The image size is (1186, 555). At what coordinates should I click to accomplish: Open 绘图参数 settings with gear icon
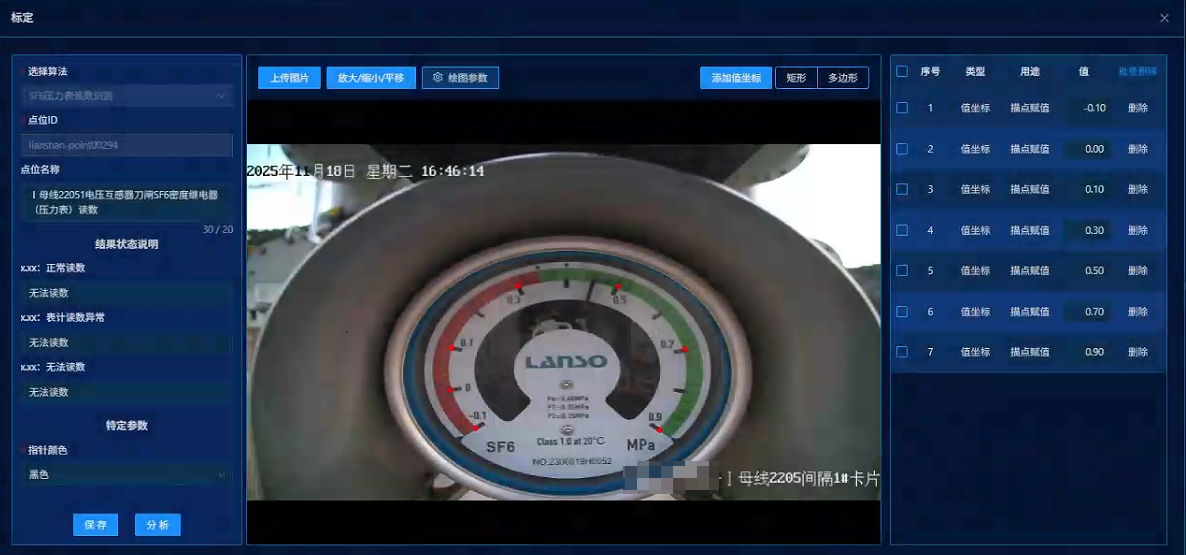click(460, 78)
